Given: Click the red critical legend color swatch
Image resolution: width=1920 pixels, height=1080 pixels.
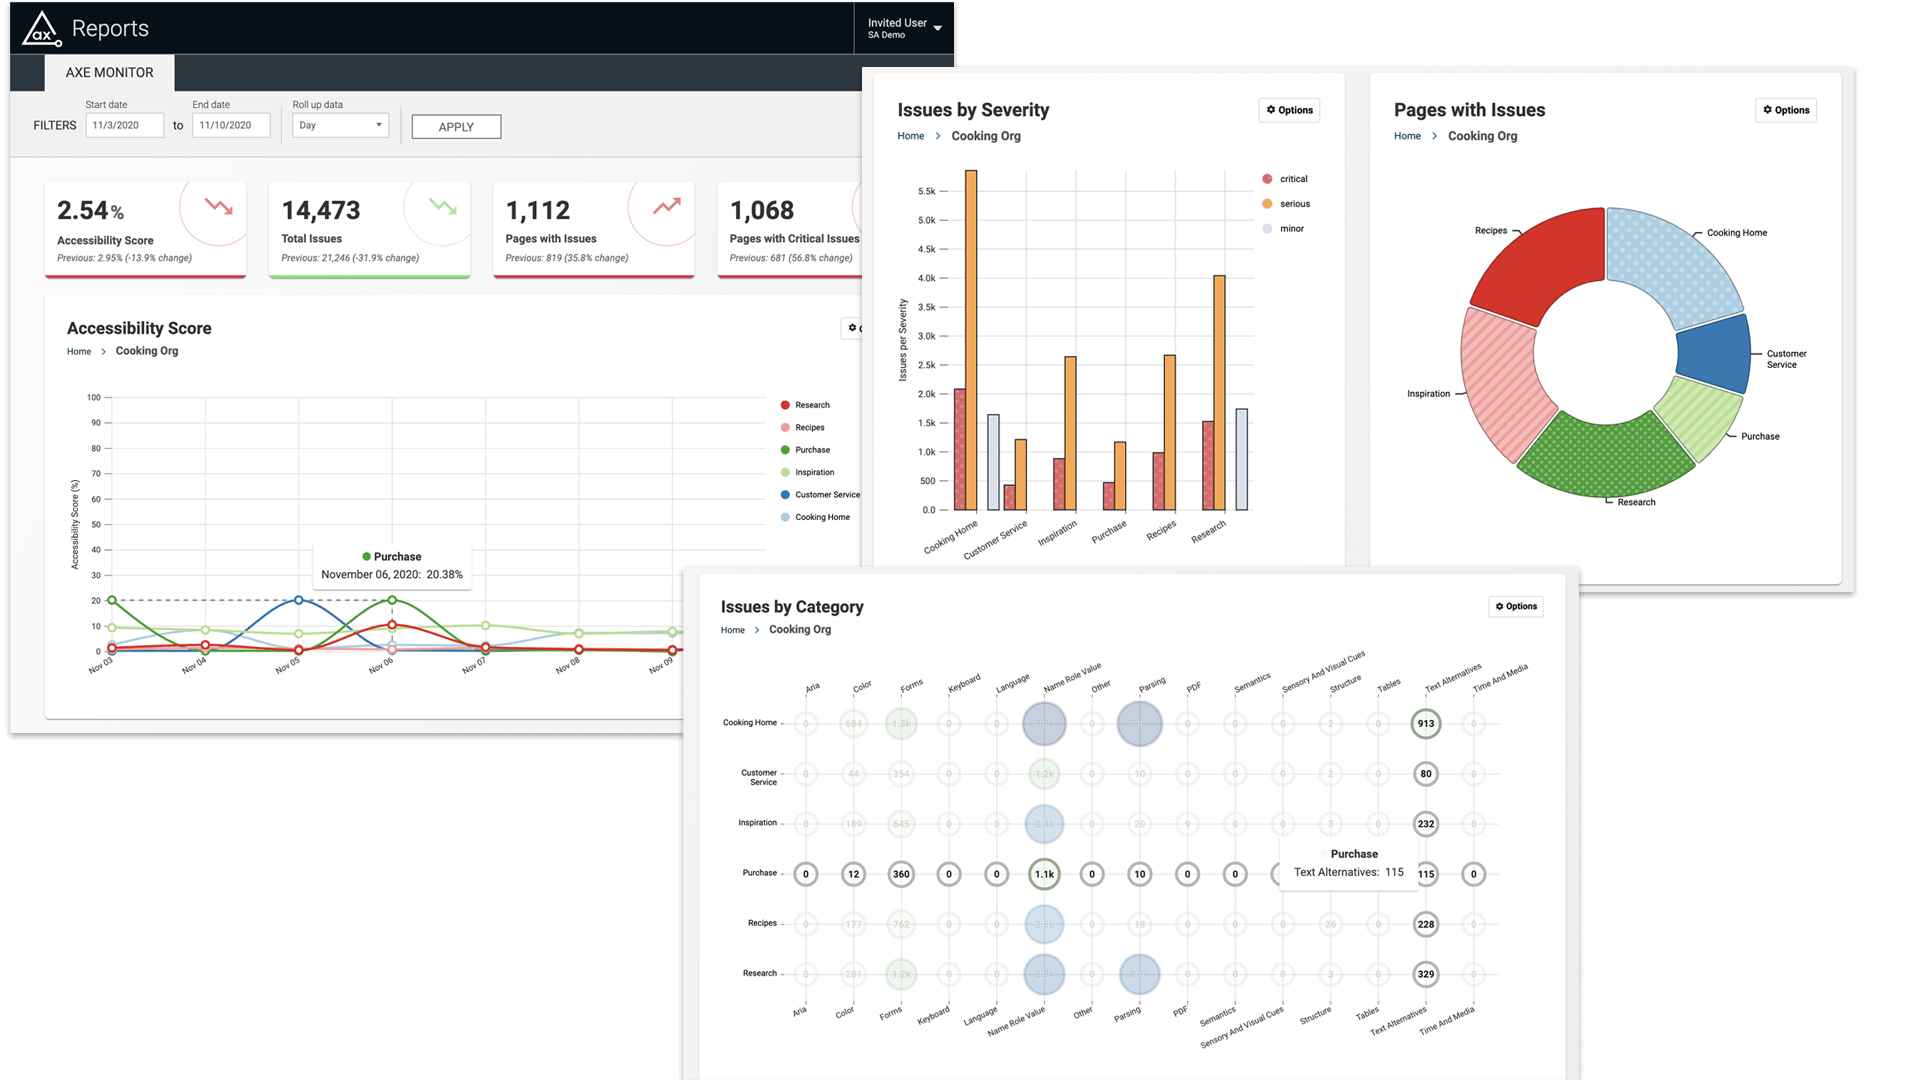Looking at the screenshot, I should point(1268,178).
